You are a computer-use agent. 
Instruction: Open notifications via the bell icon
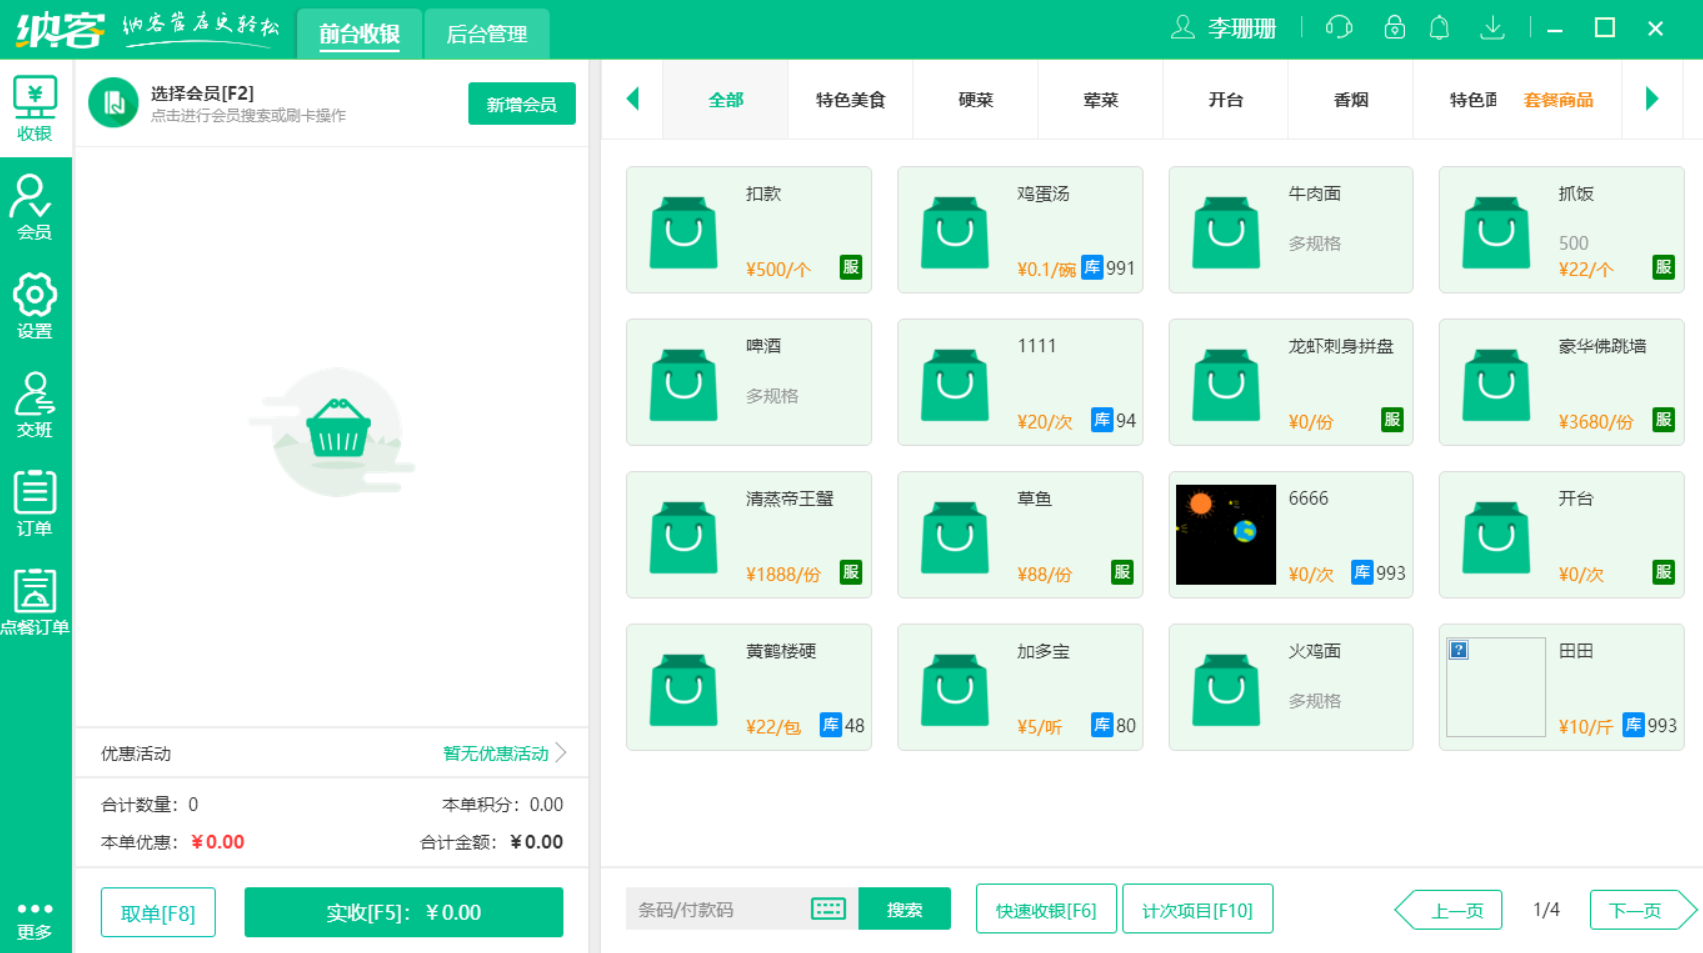tap(1440, 28)
